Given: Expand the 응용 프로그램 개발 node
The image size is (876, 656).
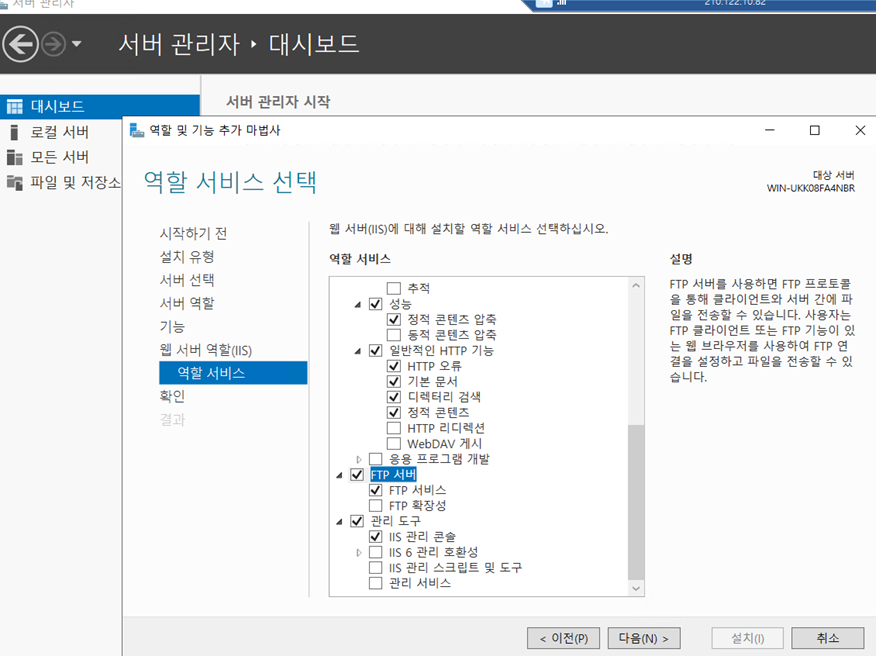Looking at the screenshot, I should point(359,459).
